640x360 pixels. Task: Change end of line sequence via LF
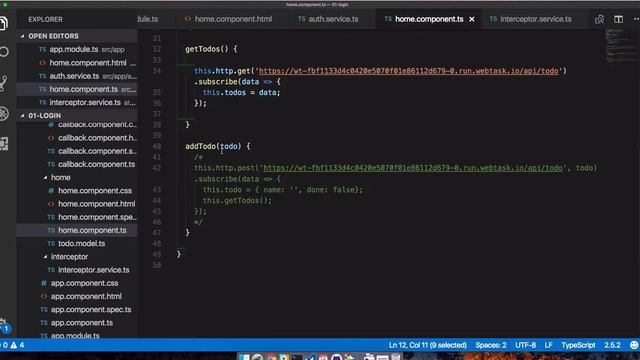tap(548, 345)
